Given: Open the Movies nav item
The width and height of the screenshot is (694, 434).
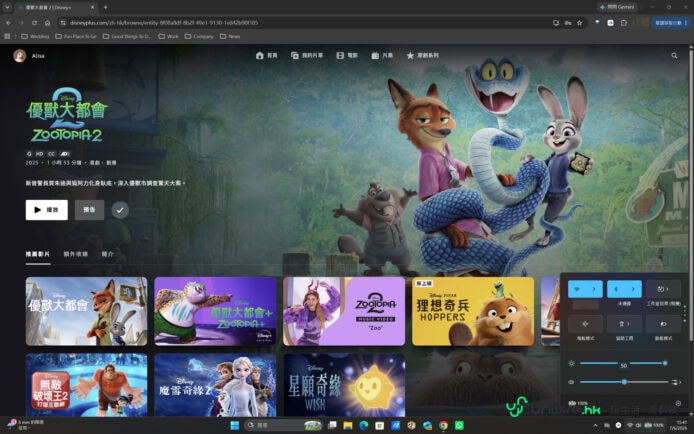Looking at the screenshot, I should point(347,55).
